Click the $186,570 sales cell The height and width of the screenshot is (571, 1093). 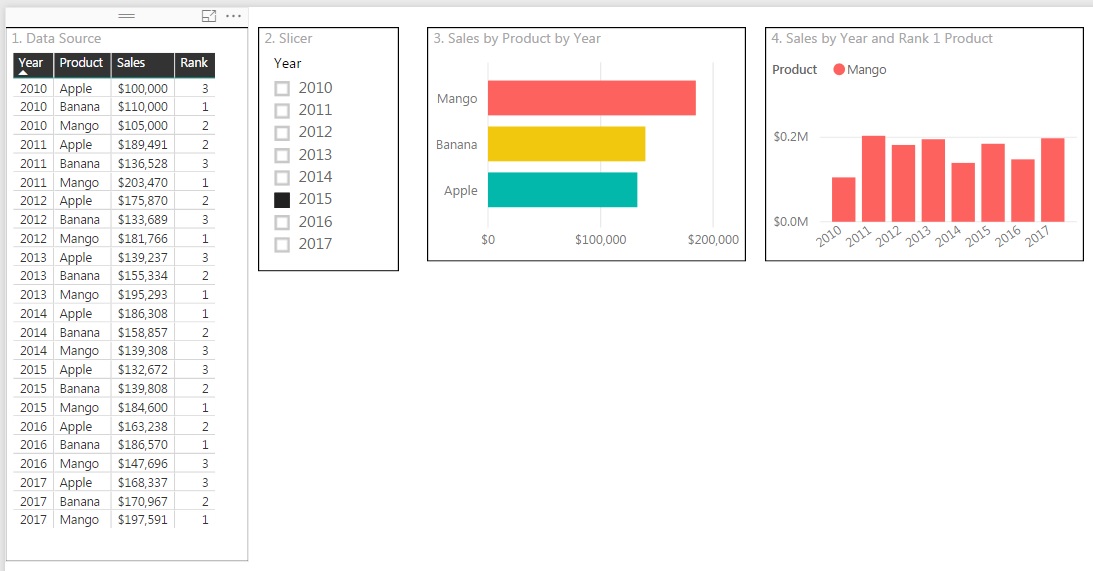[x=142, y=445]
